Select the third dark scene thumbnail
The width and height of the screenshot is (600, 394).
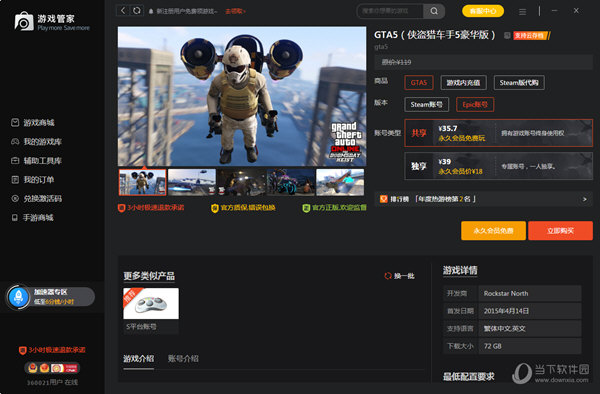point(241,182)
